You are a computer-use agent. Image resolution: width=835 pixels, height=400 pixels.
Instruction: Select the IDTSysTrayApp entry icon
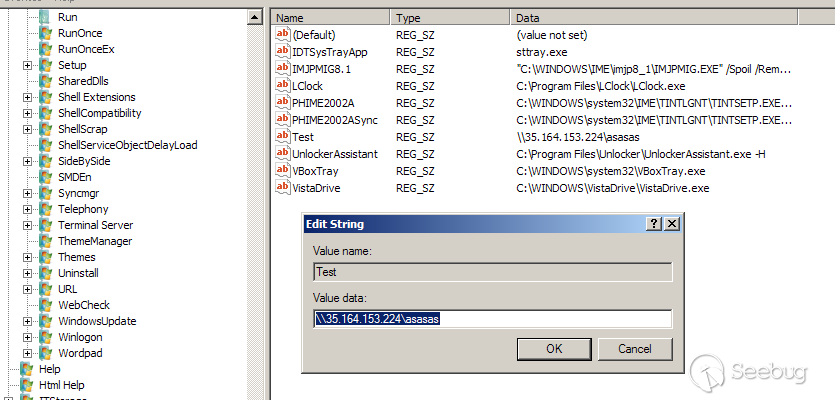tap(282, 52)
